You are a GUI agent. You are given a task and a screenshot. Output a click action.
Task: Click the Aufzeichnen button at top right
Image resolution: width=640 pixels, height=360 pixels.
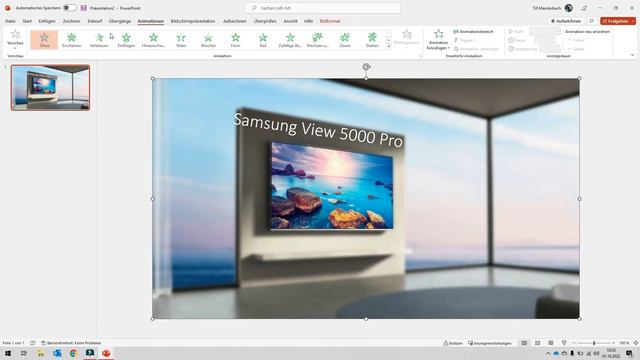[566, 21]
